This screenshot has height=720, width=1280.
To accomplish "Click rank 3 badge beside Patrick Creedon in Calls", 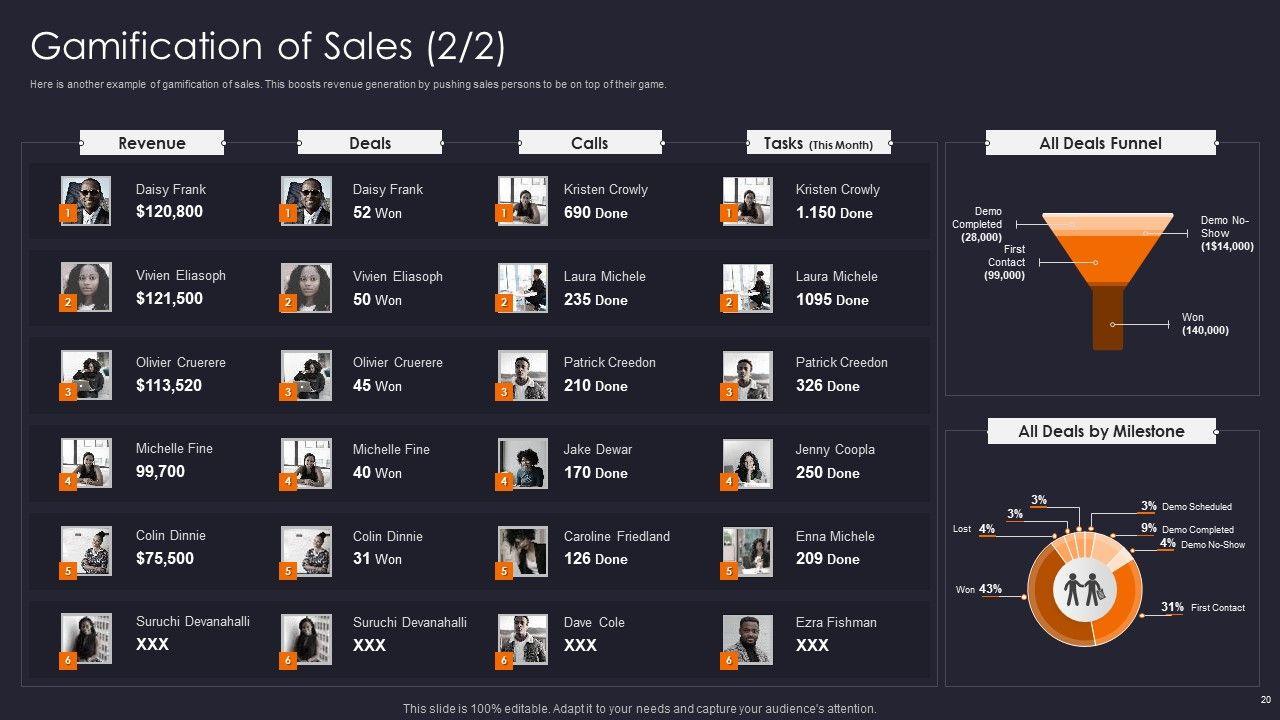I will (x=504, y=392).
